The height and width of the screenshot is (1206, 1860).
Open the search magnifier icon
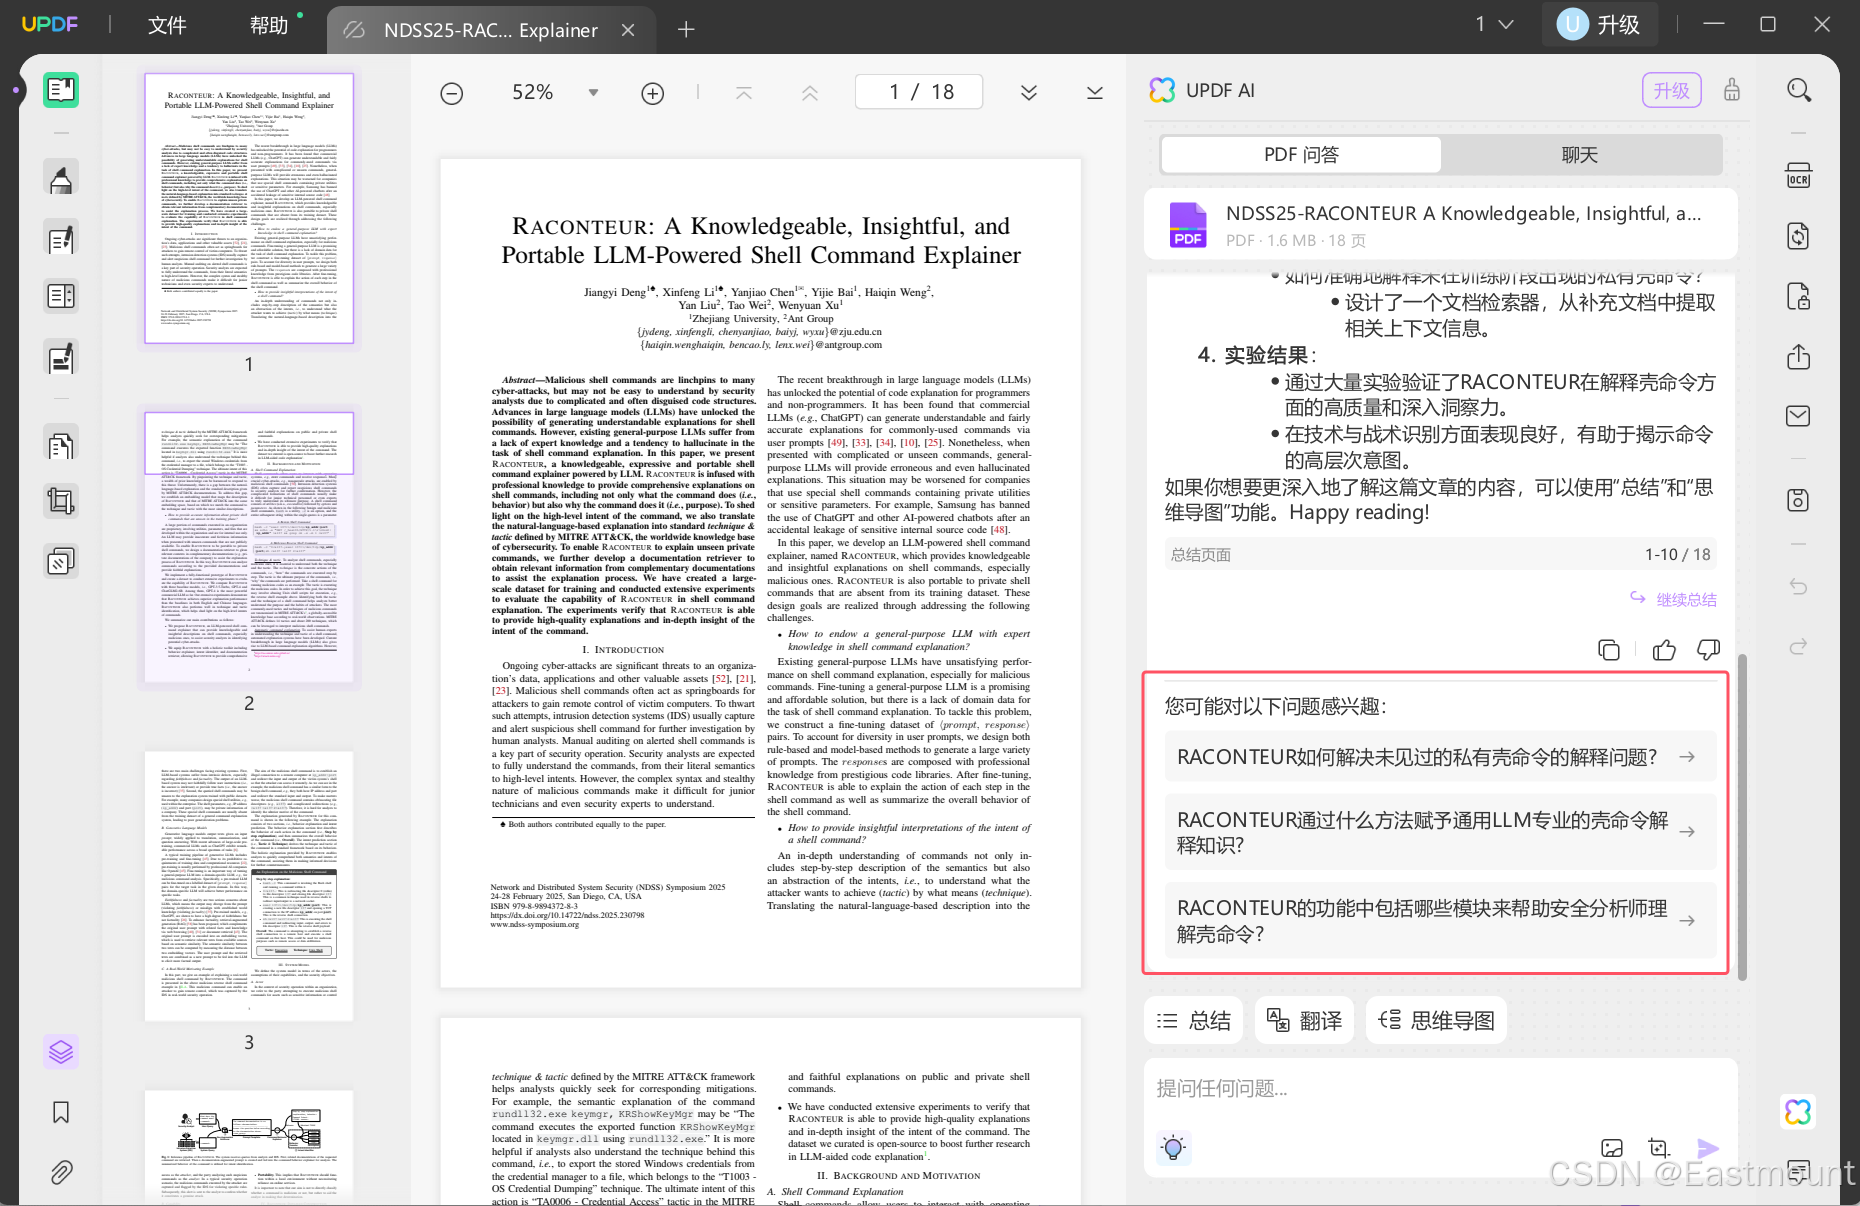pos(1799,90)
